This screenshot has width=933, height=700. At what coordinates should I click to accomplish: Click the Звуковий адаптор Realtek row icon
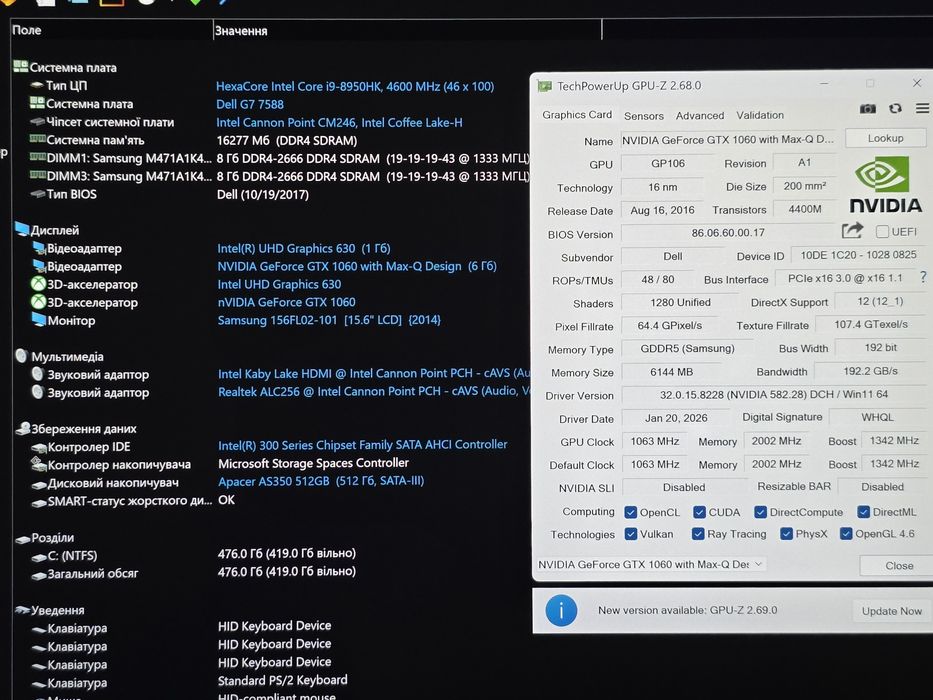[x=38, y=392]
